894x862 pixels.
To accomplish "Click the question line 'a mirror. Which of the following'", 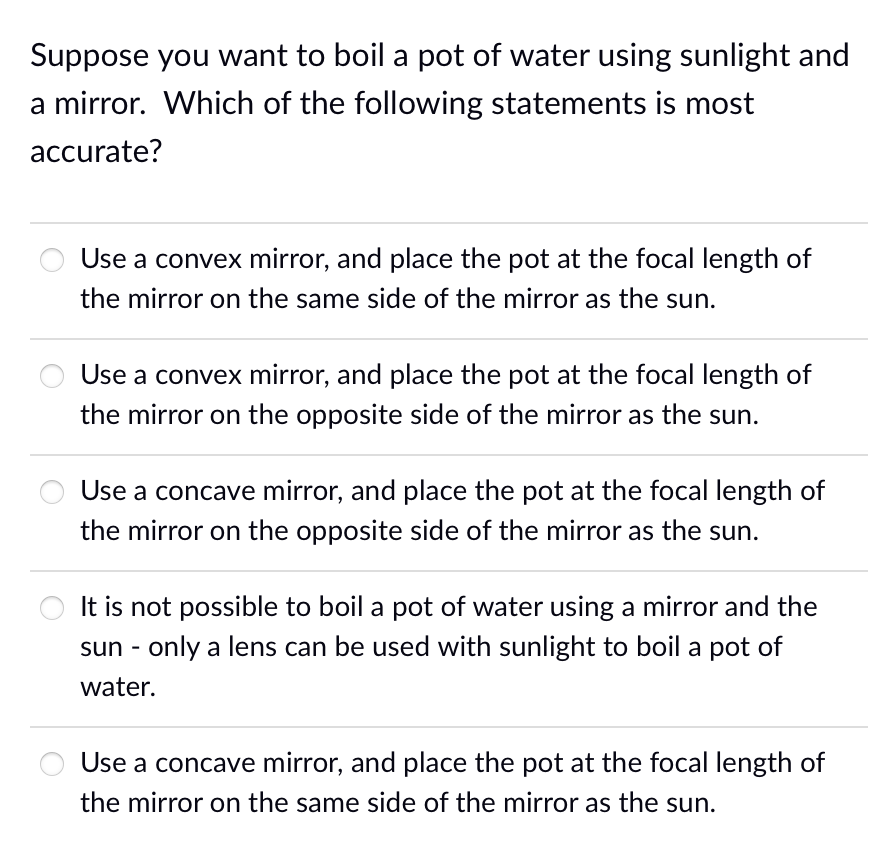I will [x=392, y=104].
